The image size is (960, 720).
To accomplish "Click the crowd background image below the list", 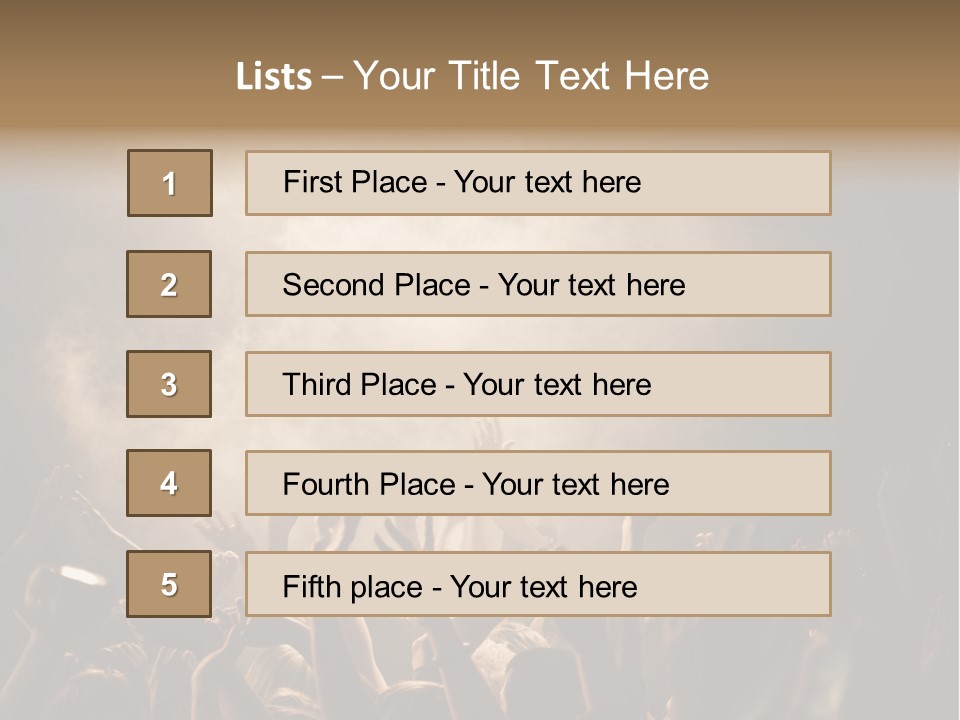I will coord(480,670).
